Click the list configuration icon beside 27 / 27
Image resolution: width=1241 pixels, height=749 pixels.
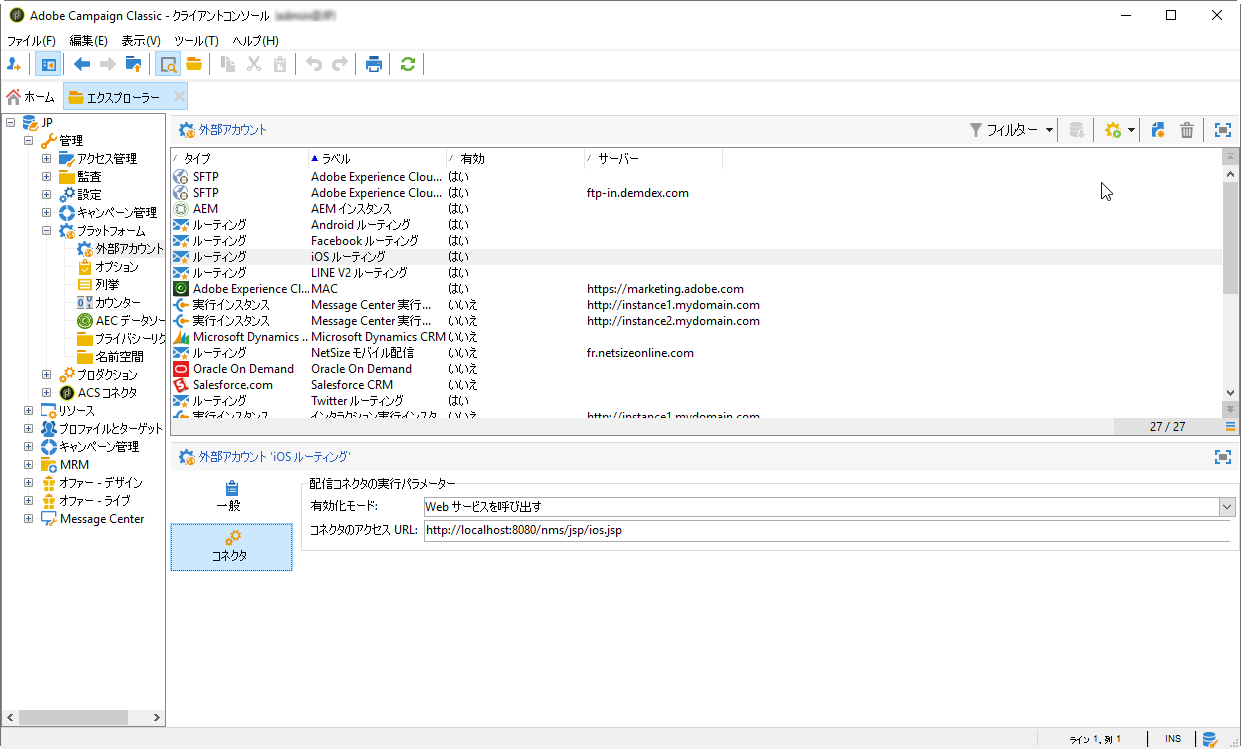1230,427
